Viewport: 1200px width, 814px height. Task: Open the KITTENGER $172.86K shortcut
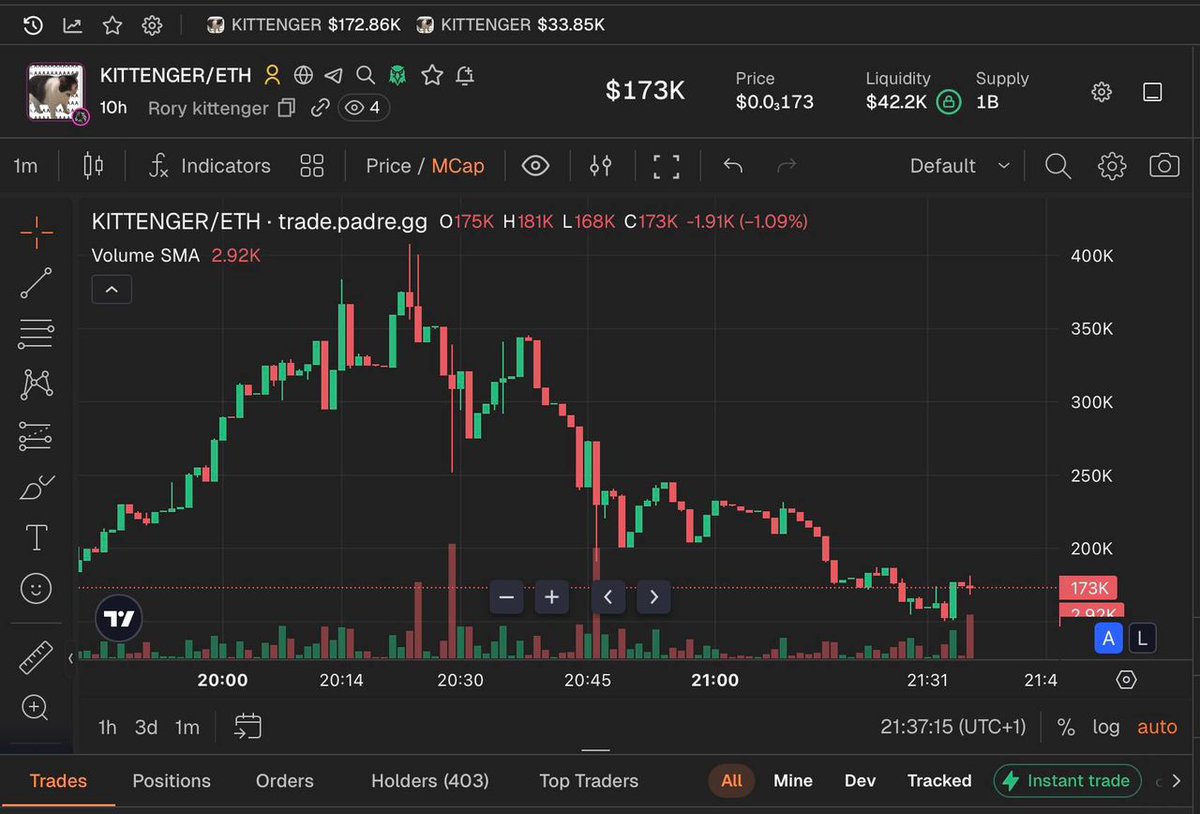303,25
